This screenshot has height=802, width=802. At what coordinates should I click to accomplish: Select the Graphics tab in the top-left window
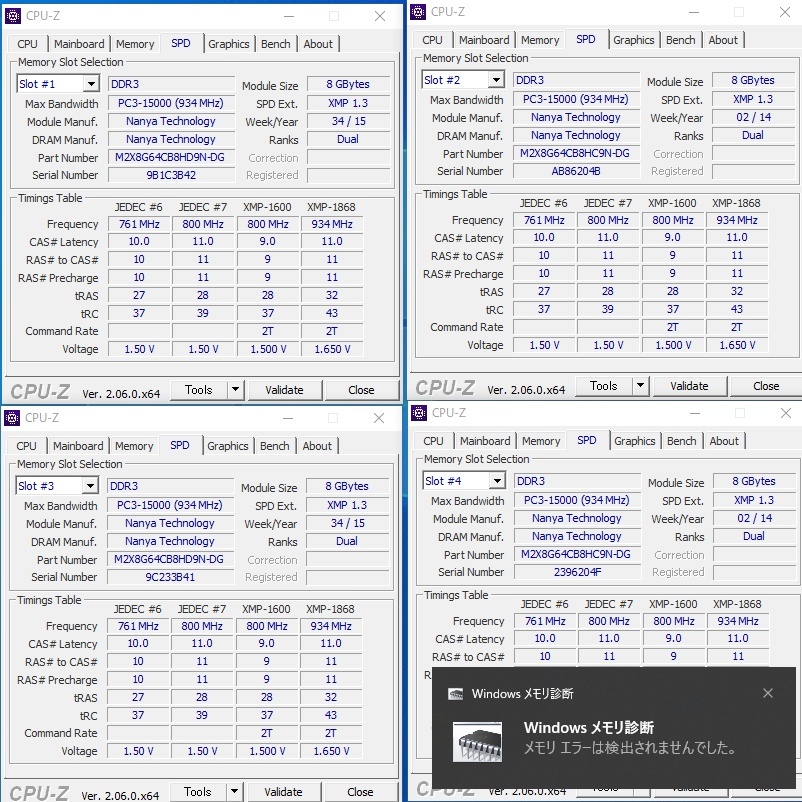229,44
